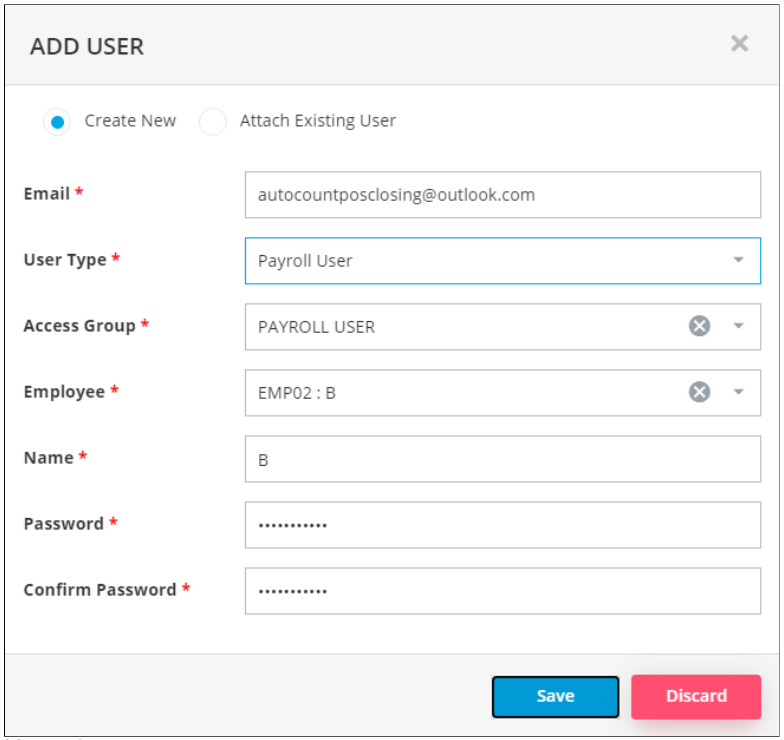
Task: Click the EMP02 : B value in Employee
Action: click(x=296, y=393)
